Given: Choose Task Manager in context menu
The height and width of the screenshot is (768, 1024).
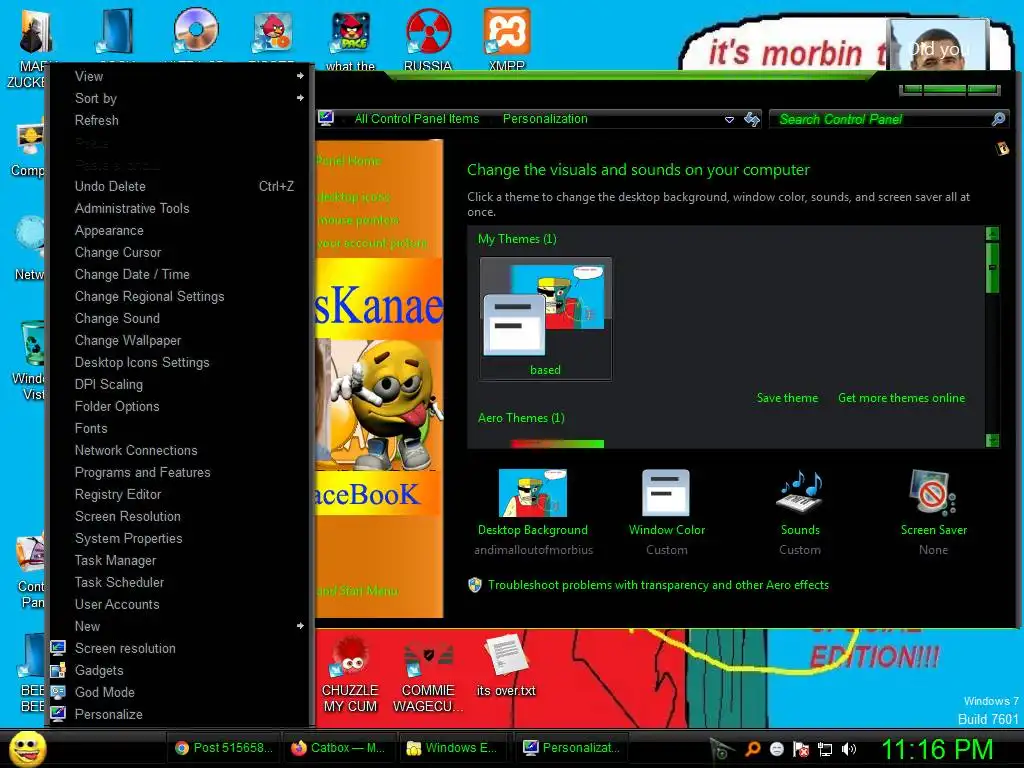Looking at the screenshot, I should pyautogui.click(x=180, y=560).
